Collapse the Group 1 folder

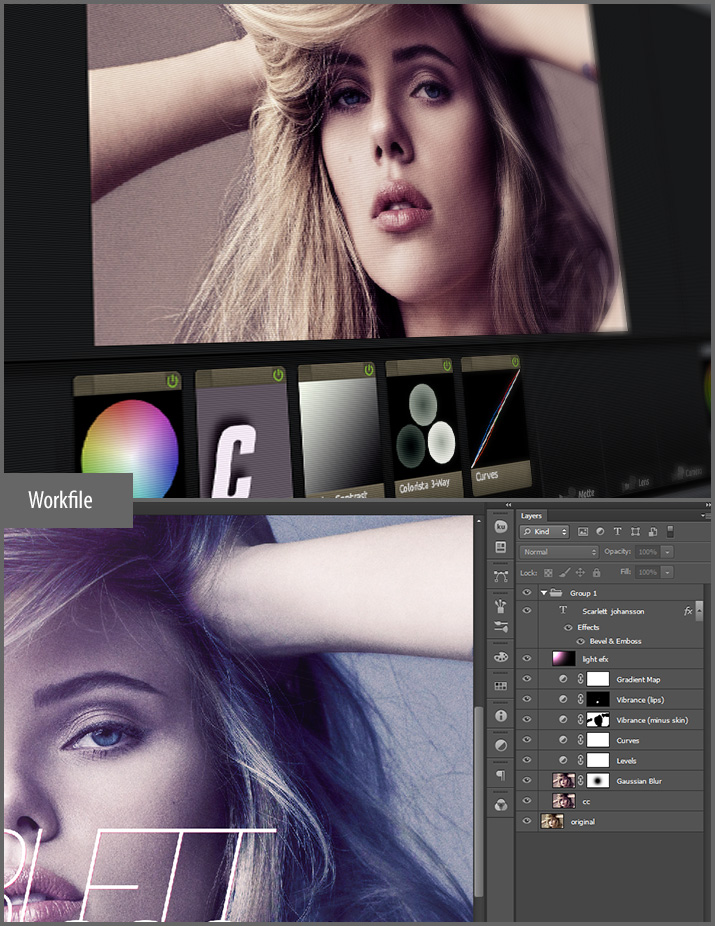click(x=544, y=593)
